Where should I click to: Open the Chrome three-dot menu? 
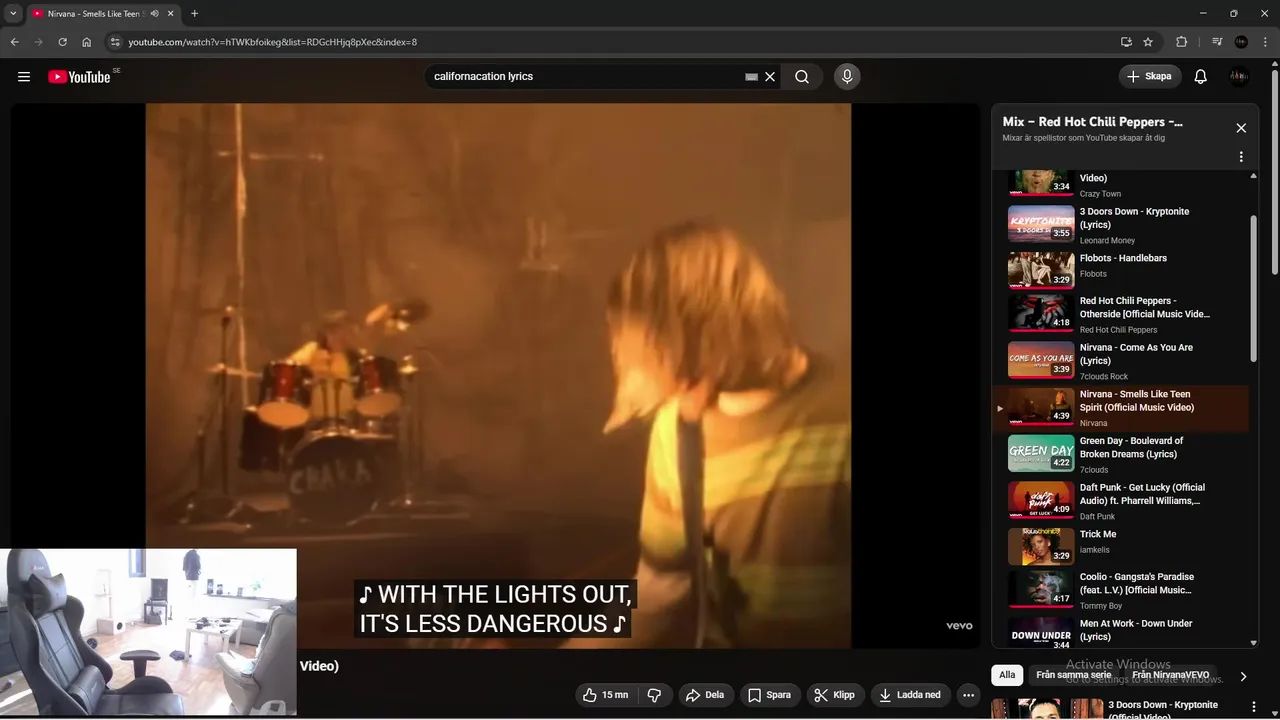pos(1264,42)
